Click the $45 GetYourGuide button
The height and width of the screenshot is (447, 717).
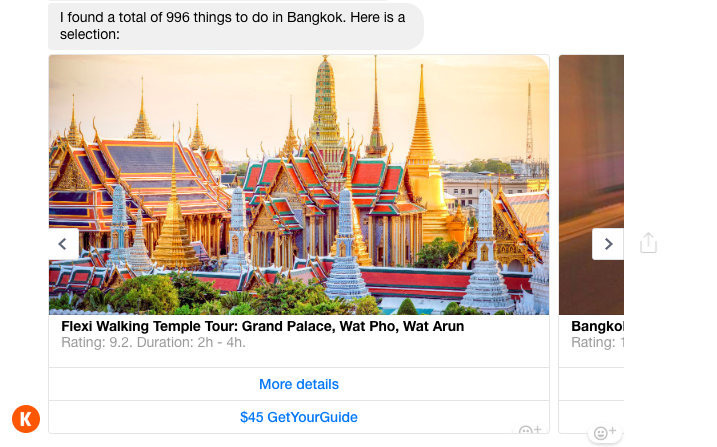pos(299,417)
